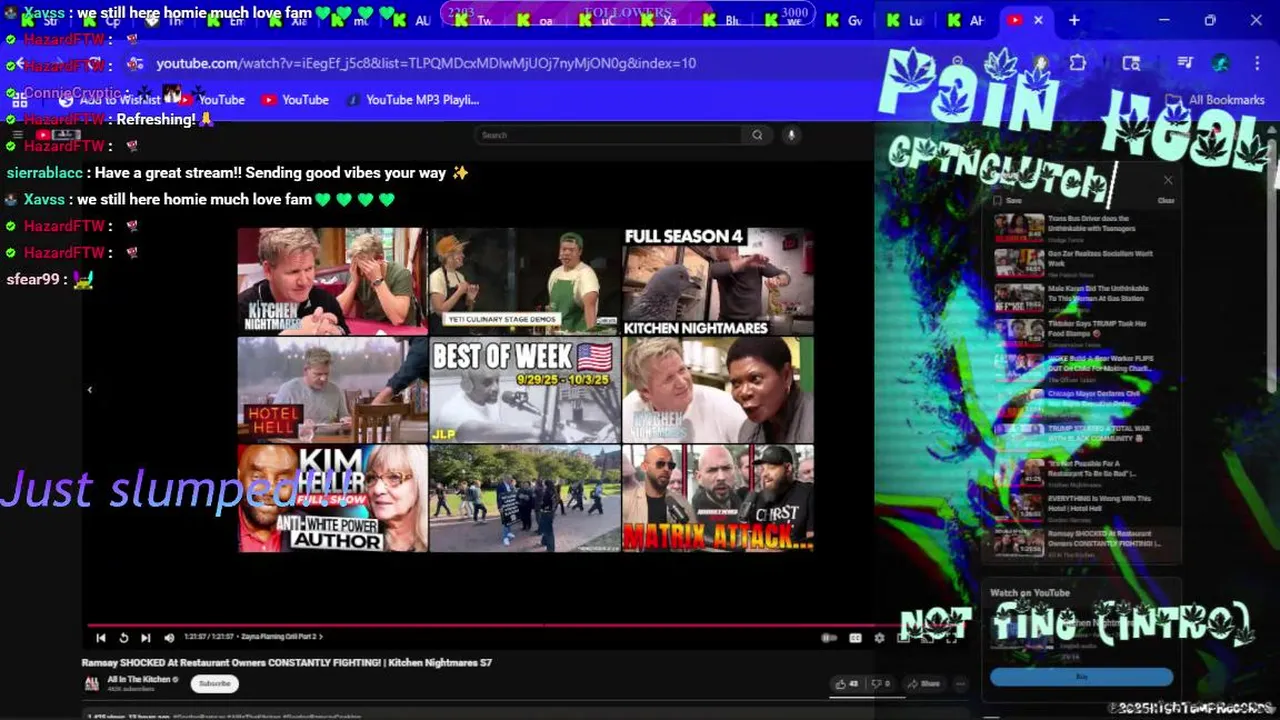
Task: Open Zayna Flaming Grill Part 2 chapter
Action: coord(282,637)
